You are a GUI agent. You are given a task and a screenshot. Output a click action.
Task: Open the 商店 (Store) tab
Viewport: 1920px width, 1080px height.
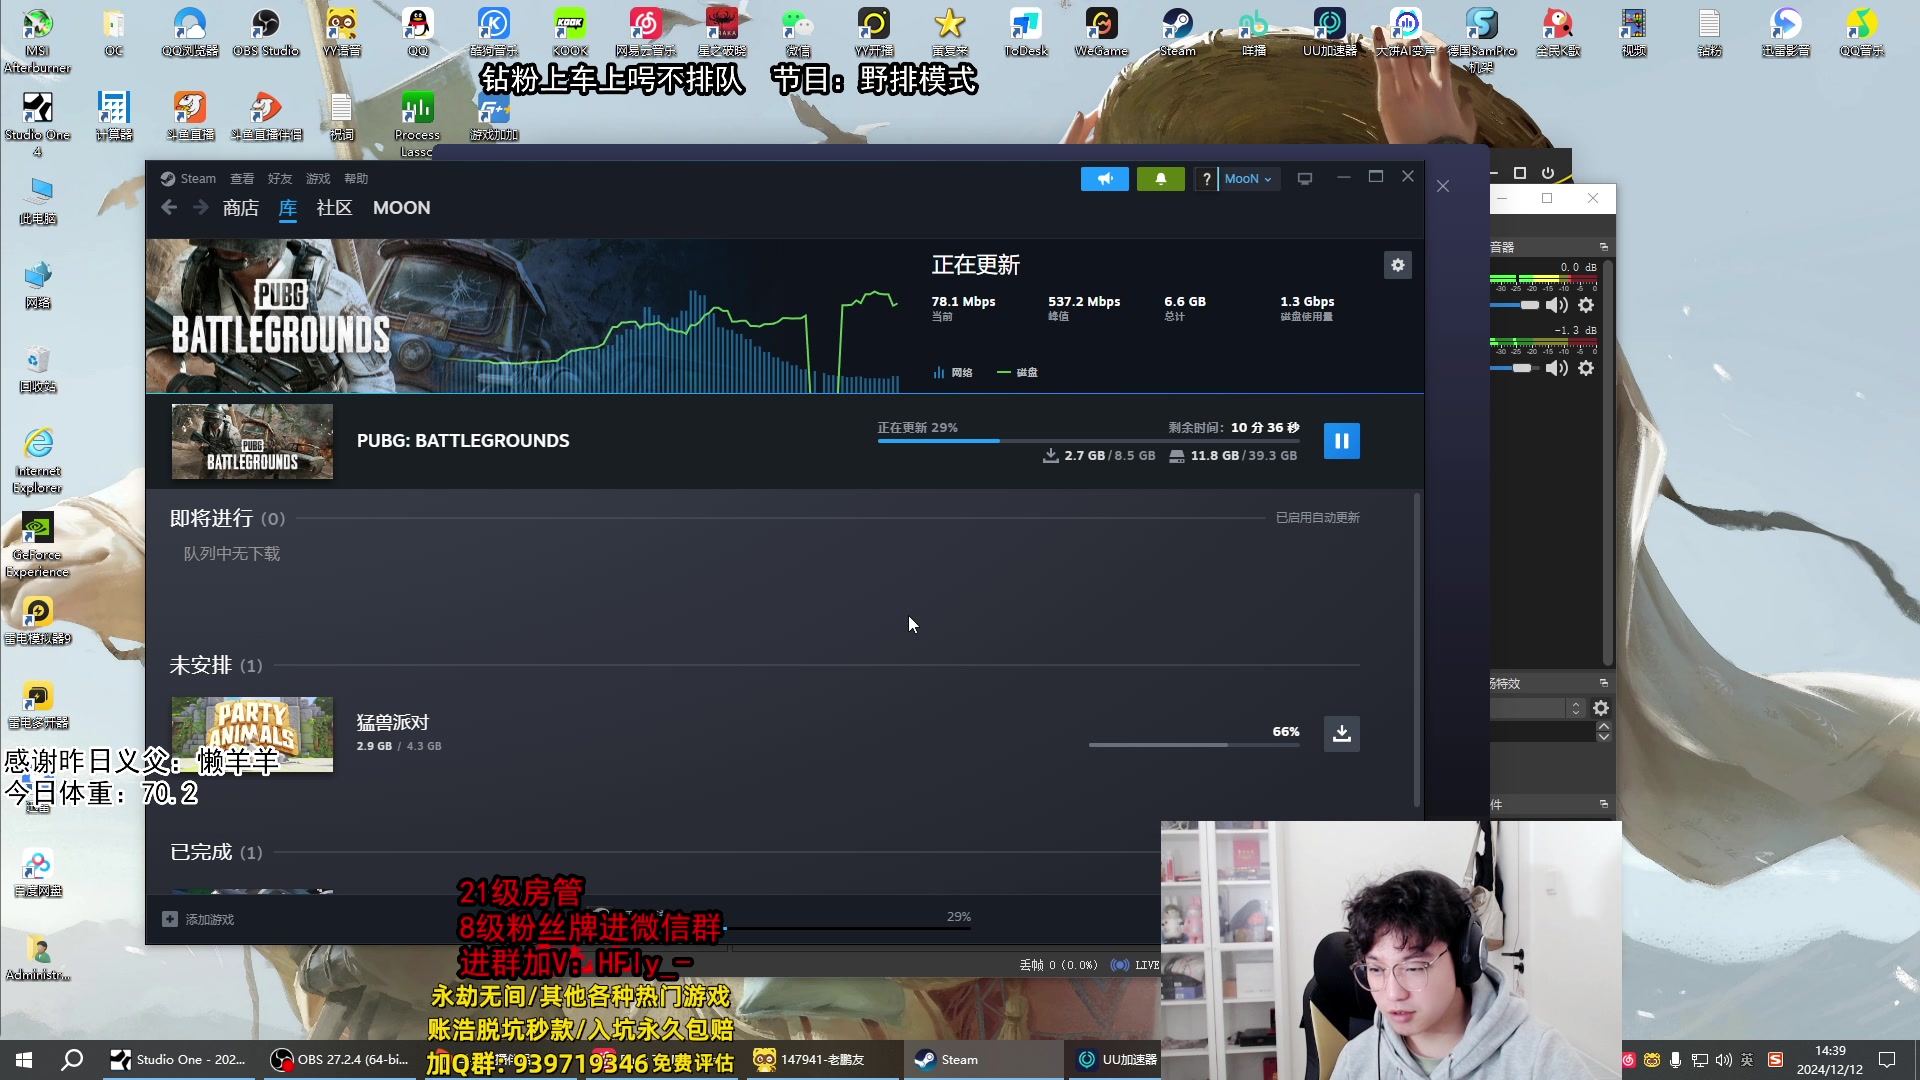(240, 208)
